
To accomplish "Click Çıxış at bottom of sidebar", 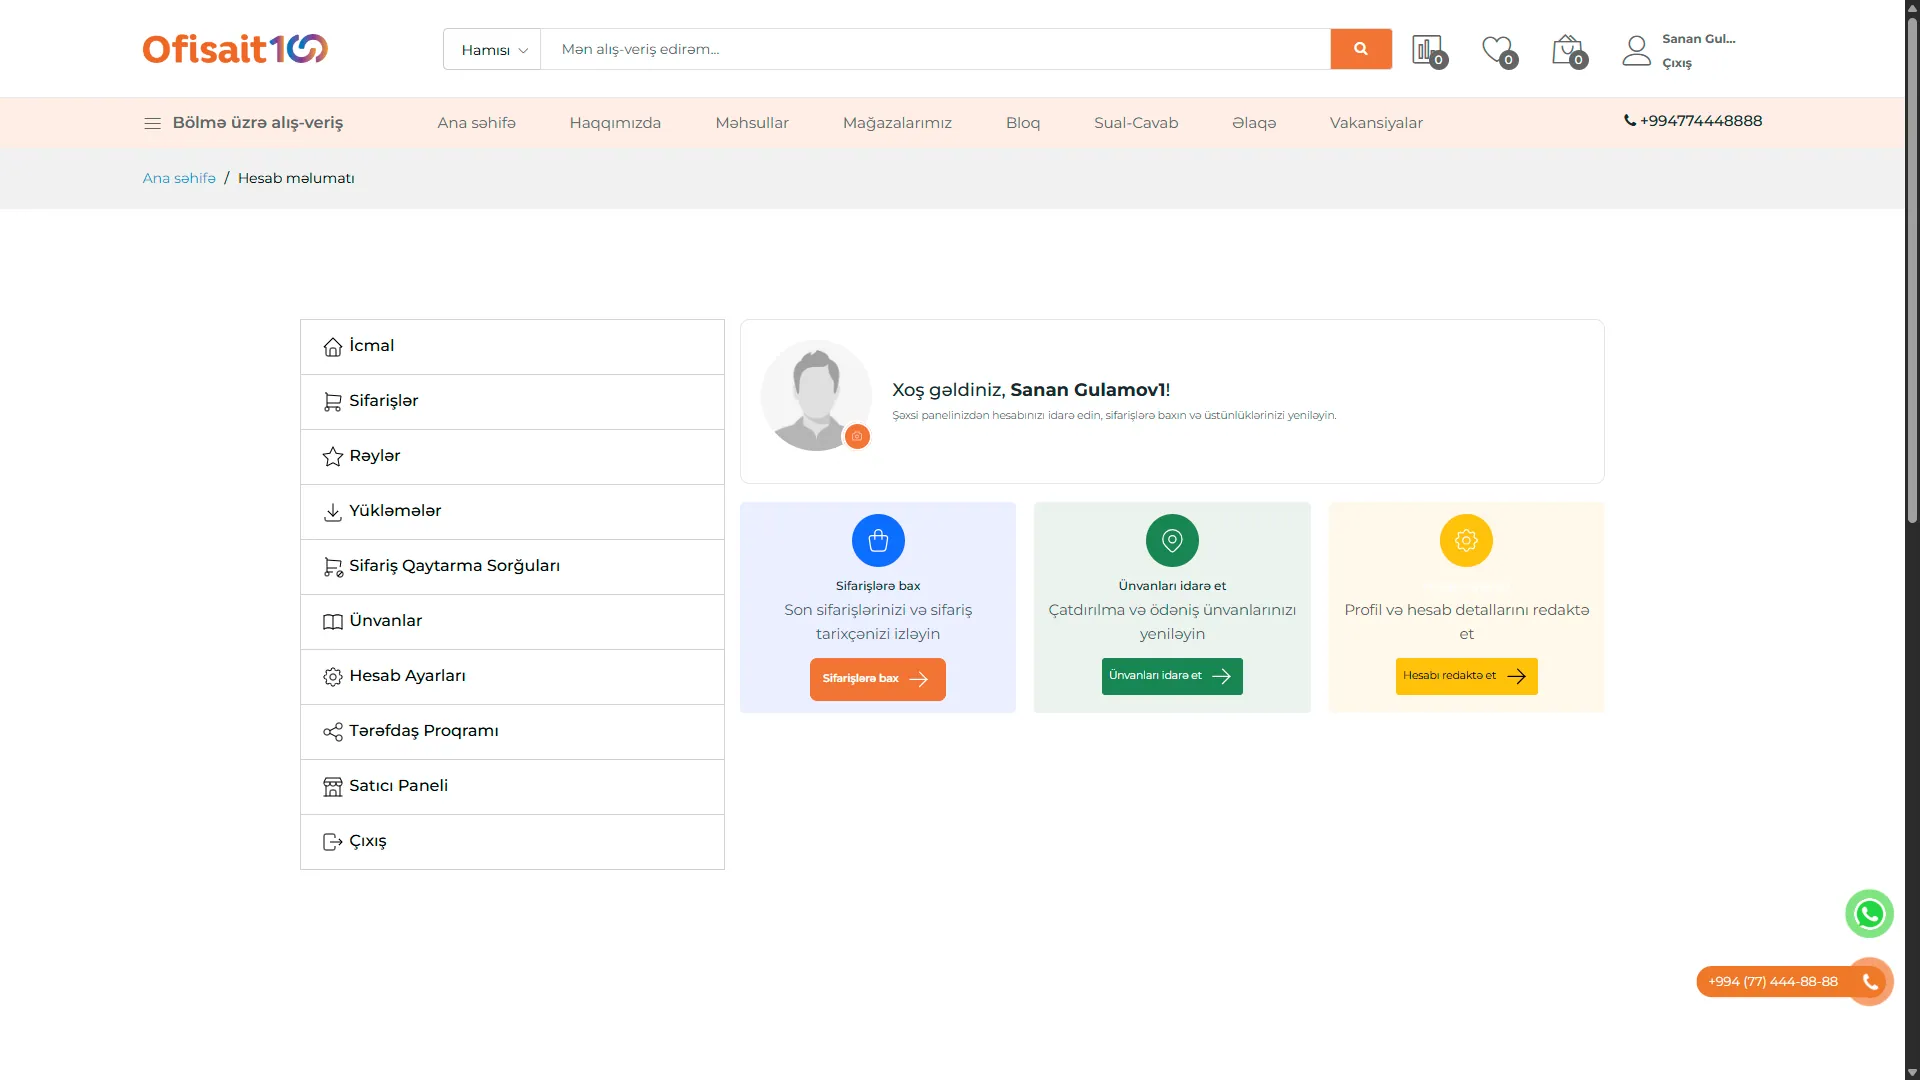I will tap(512, 842).
